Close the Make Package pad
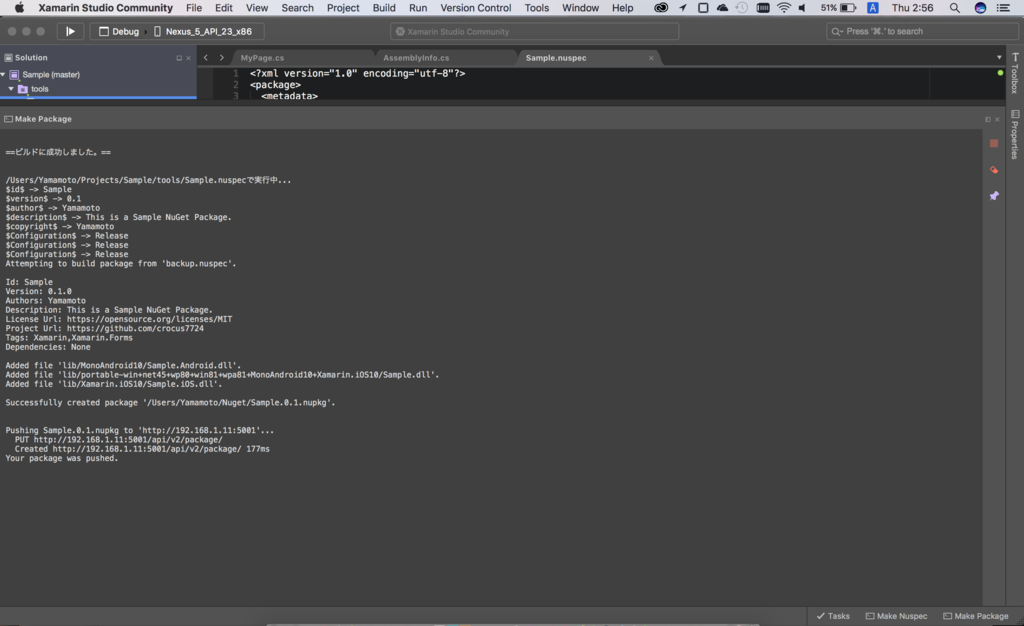The width and height of the screenshot is (1024, 626). click(x=997, y=119)
